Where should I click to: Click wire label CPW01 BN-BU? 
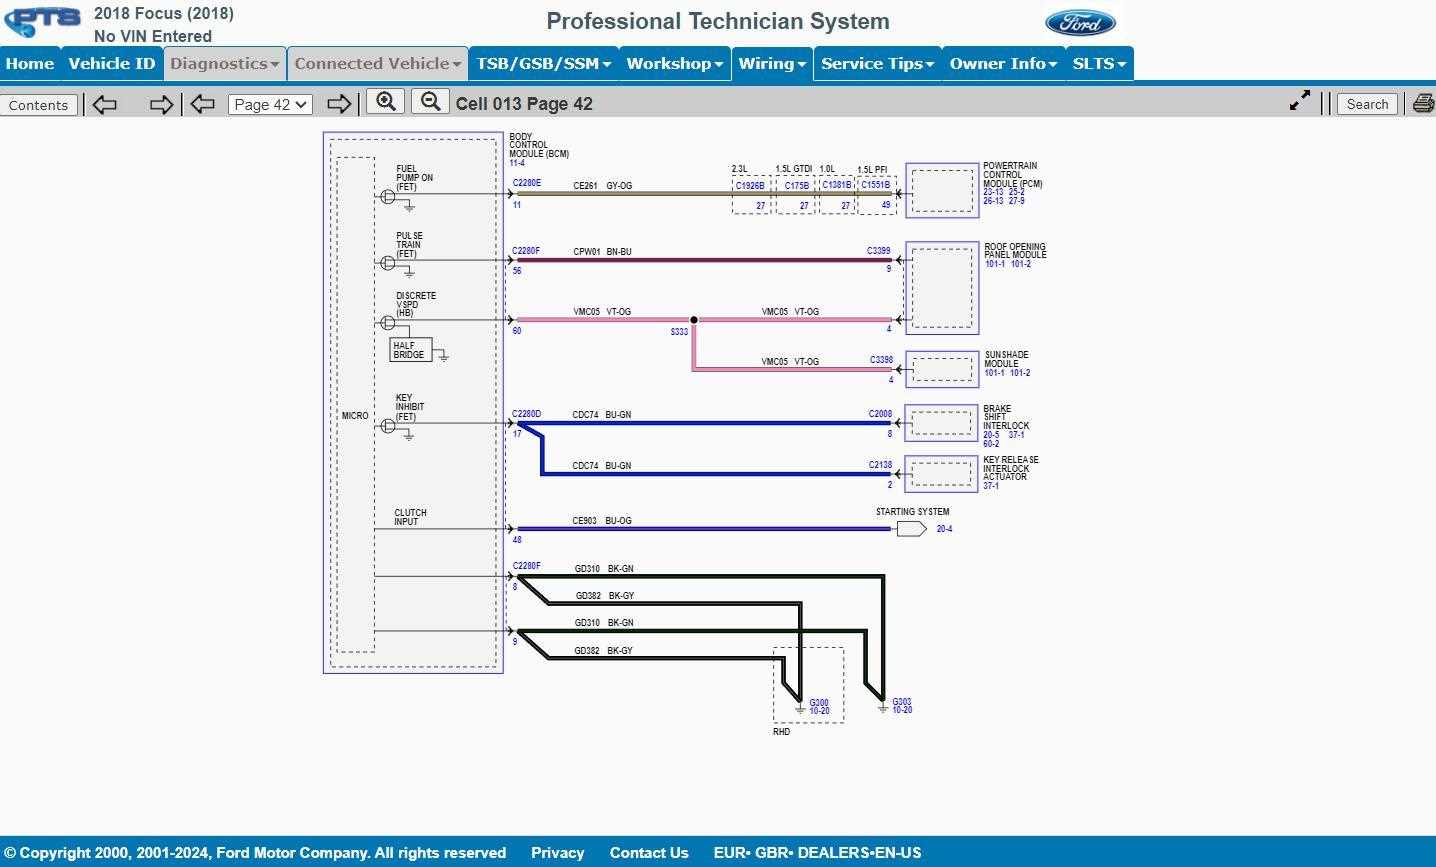point(602,252)
